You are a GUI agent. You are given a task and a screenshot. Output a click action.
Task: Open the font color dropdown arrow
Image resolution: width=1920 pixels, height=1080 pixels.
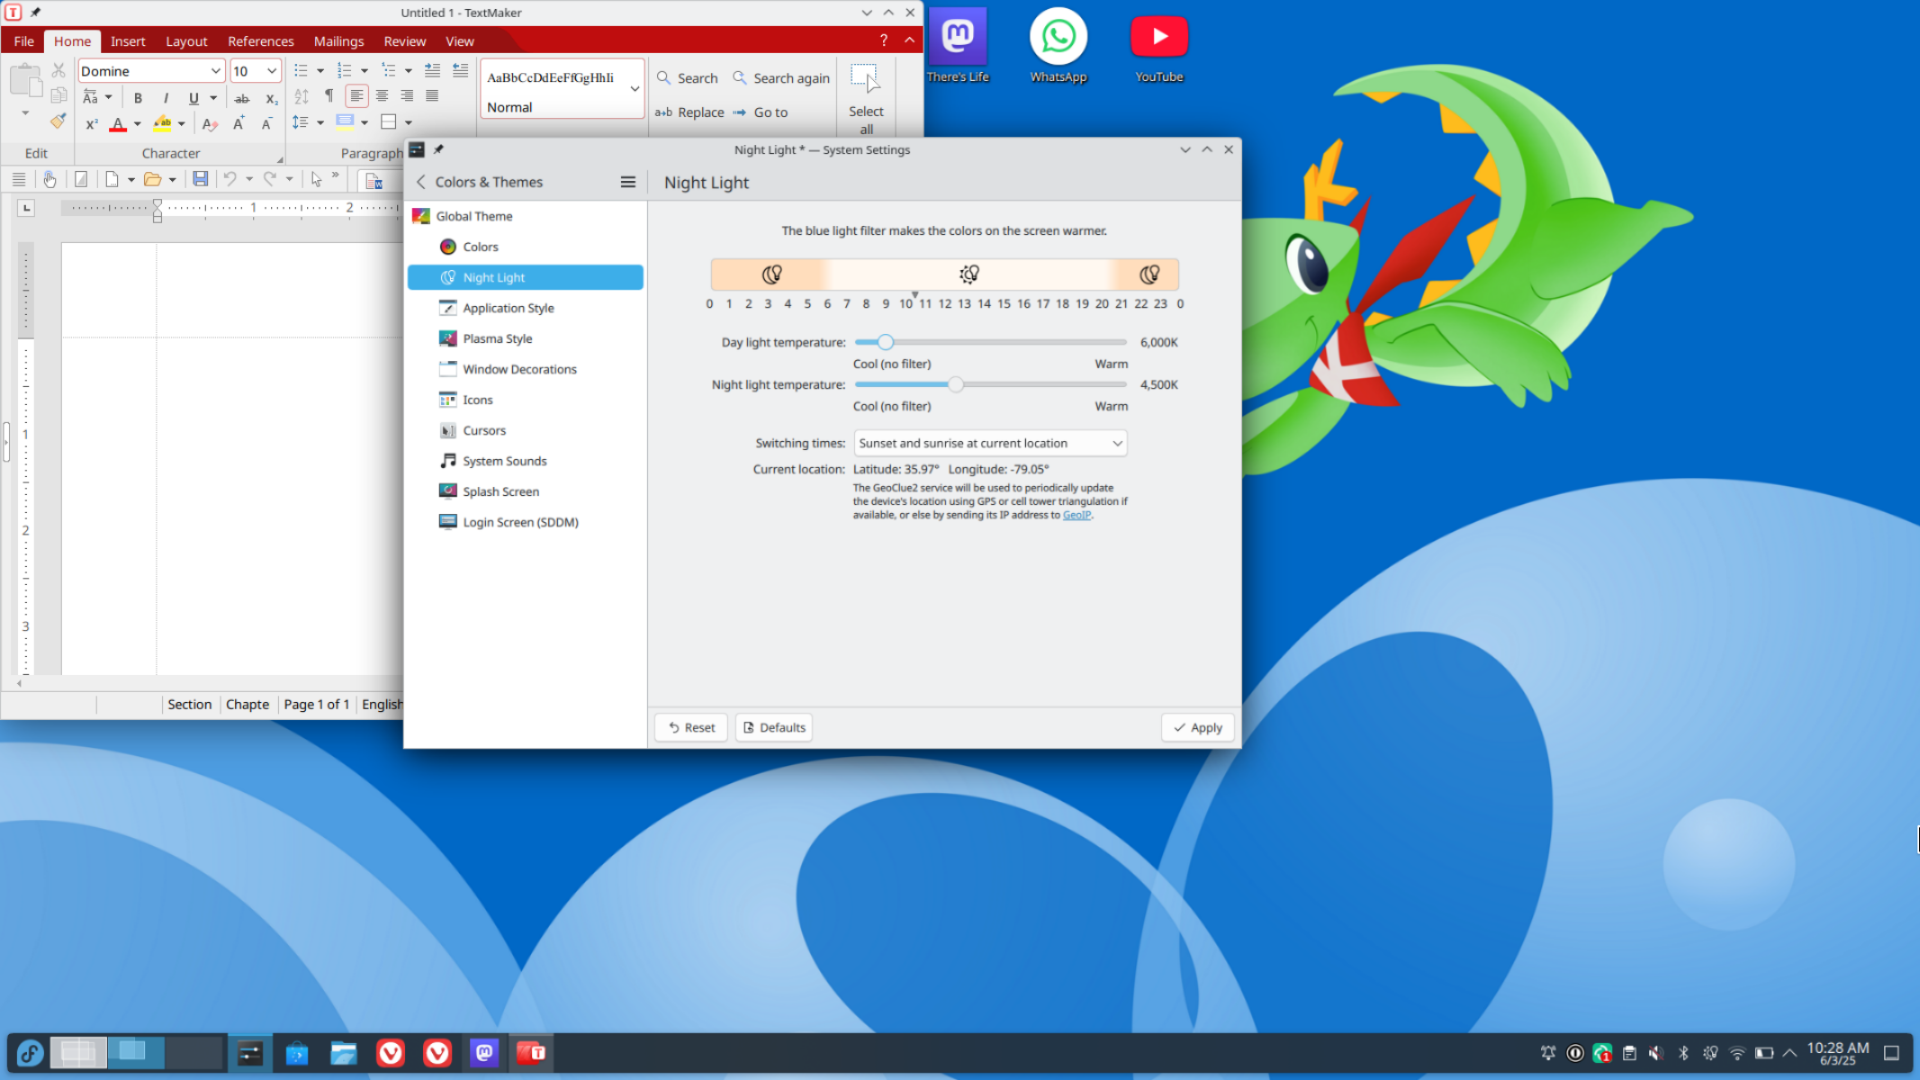(x=137, y=124)
